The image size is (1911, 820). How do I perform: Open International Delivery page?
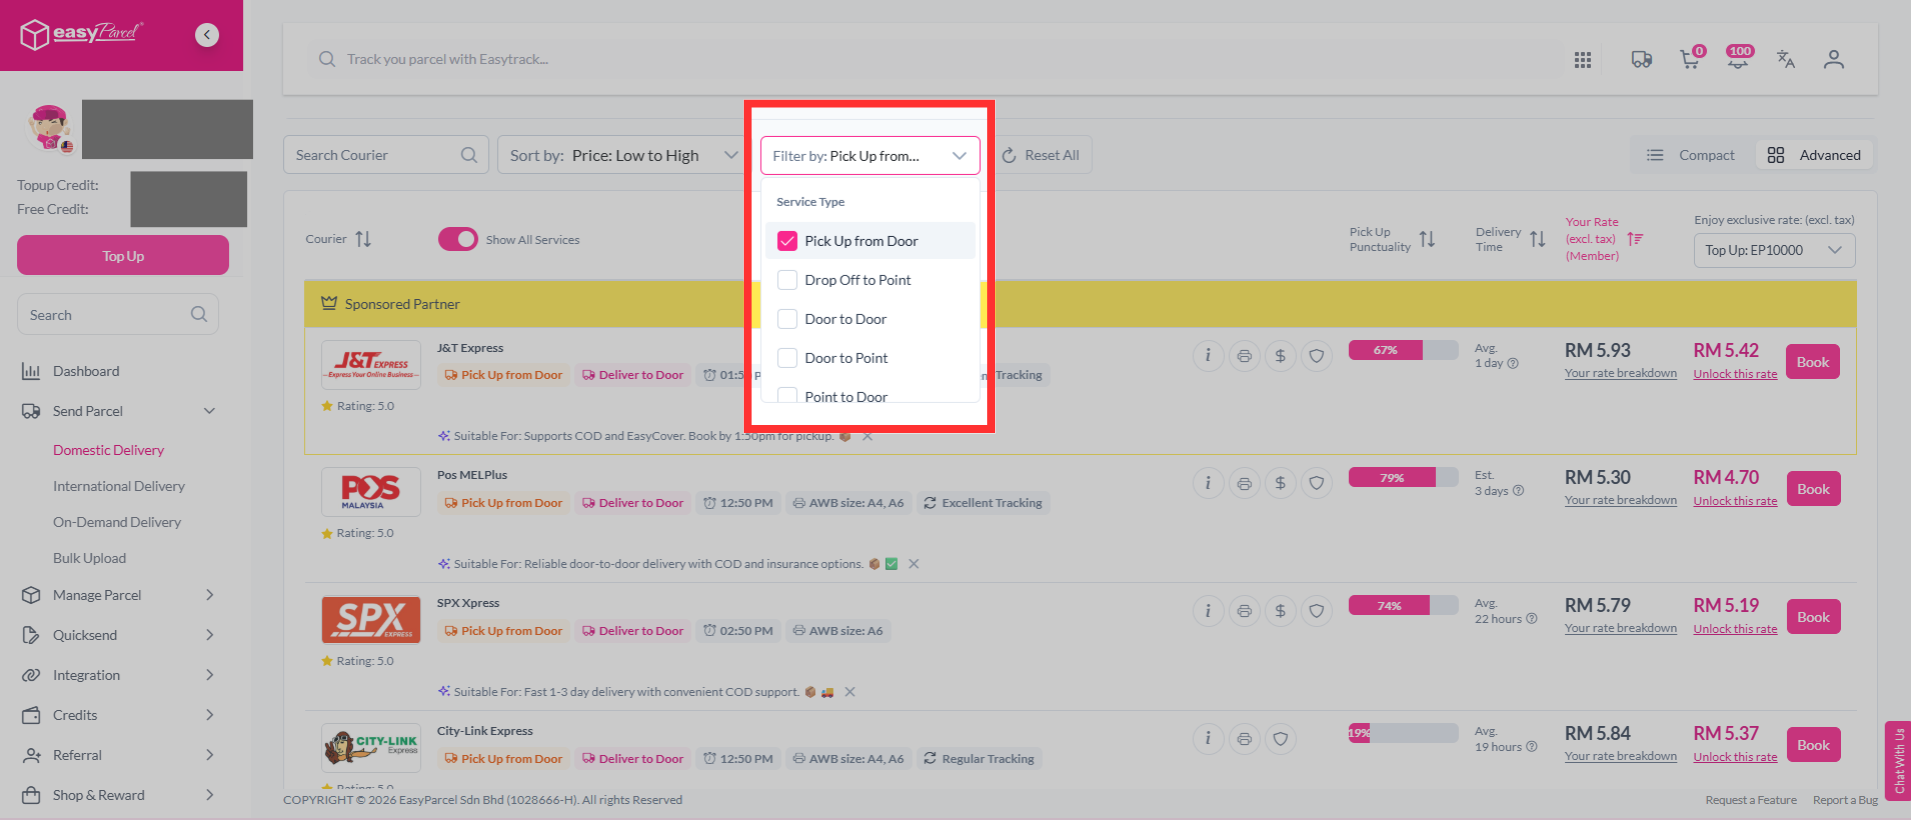tap(119, 486)
